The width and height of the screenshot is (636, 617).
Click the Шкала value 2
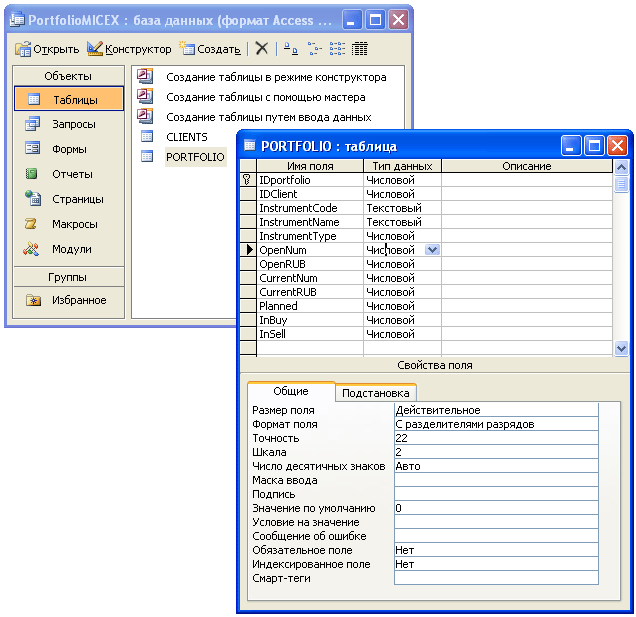point(496,452)
